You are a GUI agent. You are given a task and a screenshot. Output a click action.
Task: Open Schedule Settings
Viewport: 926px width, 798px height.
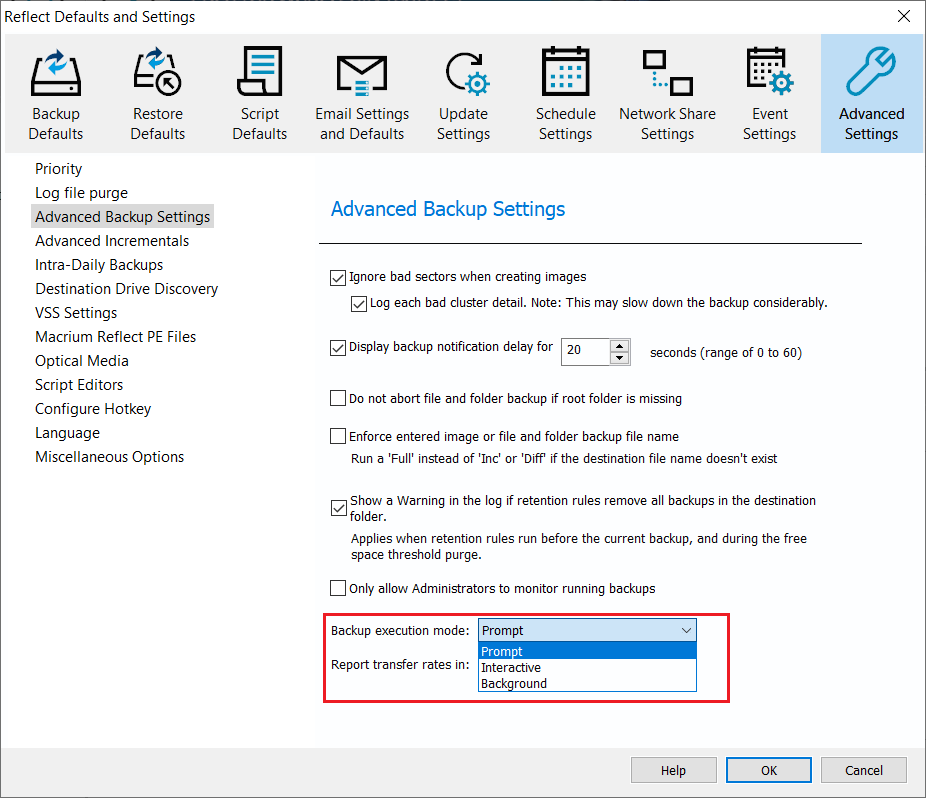(565, 92)
